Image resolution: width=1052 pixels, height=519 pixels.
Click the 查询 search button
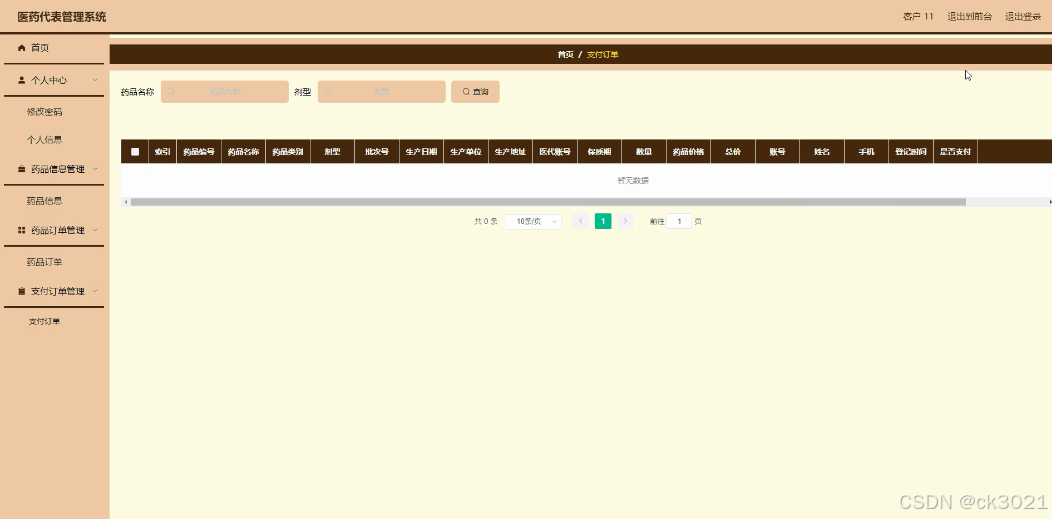pos(475,92)
